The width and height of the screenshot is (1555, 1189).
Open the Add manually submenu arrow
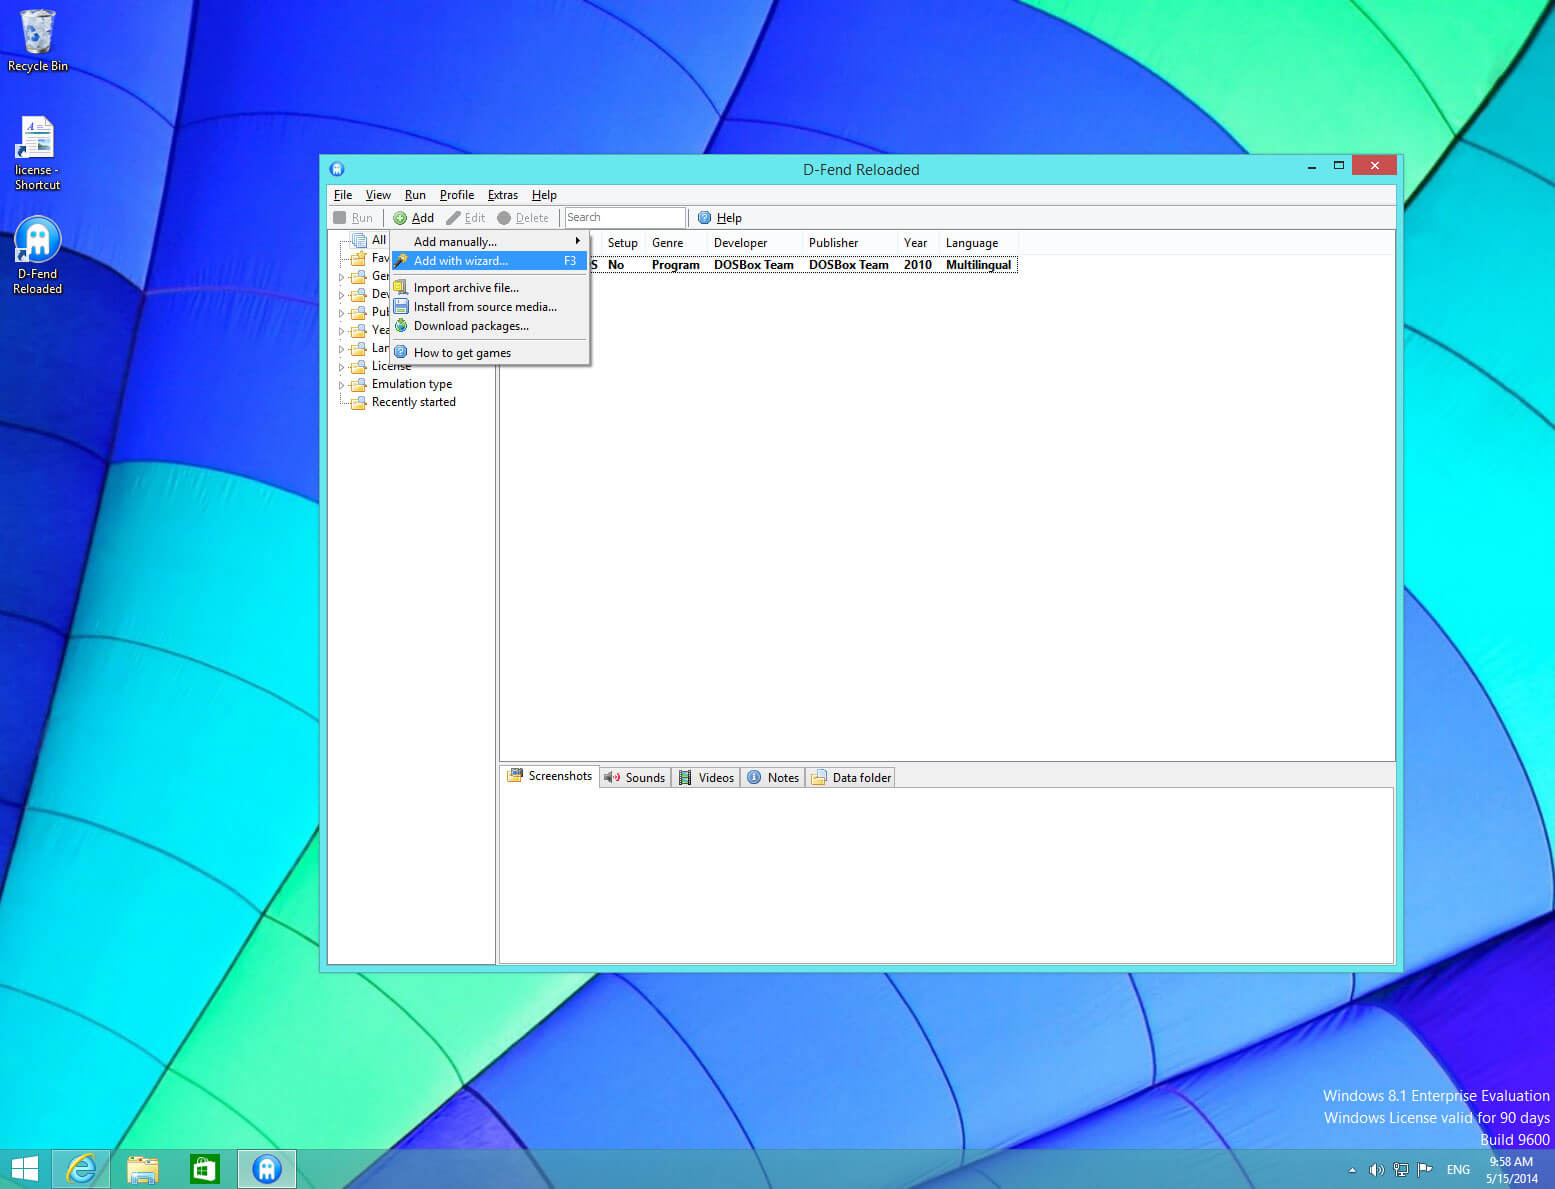(577, 241)
